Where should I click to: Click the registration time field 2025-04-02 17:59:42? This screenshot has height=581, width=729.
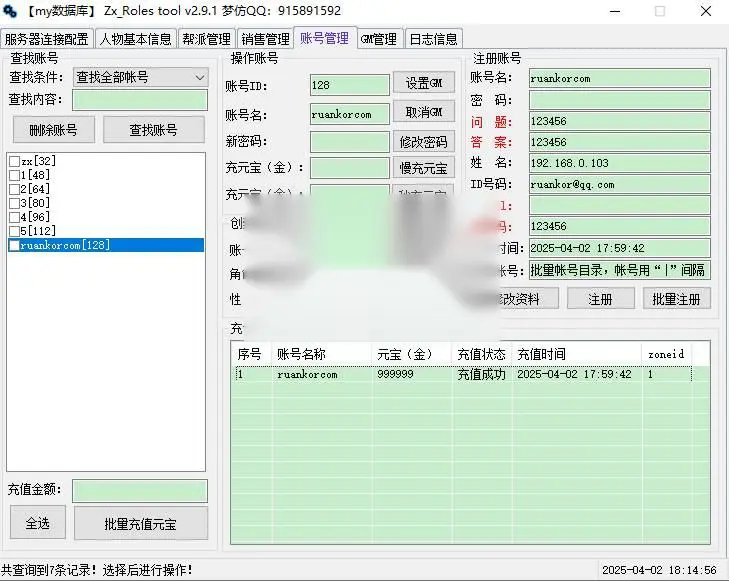point(620,248)
